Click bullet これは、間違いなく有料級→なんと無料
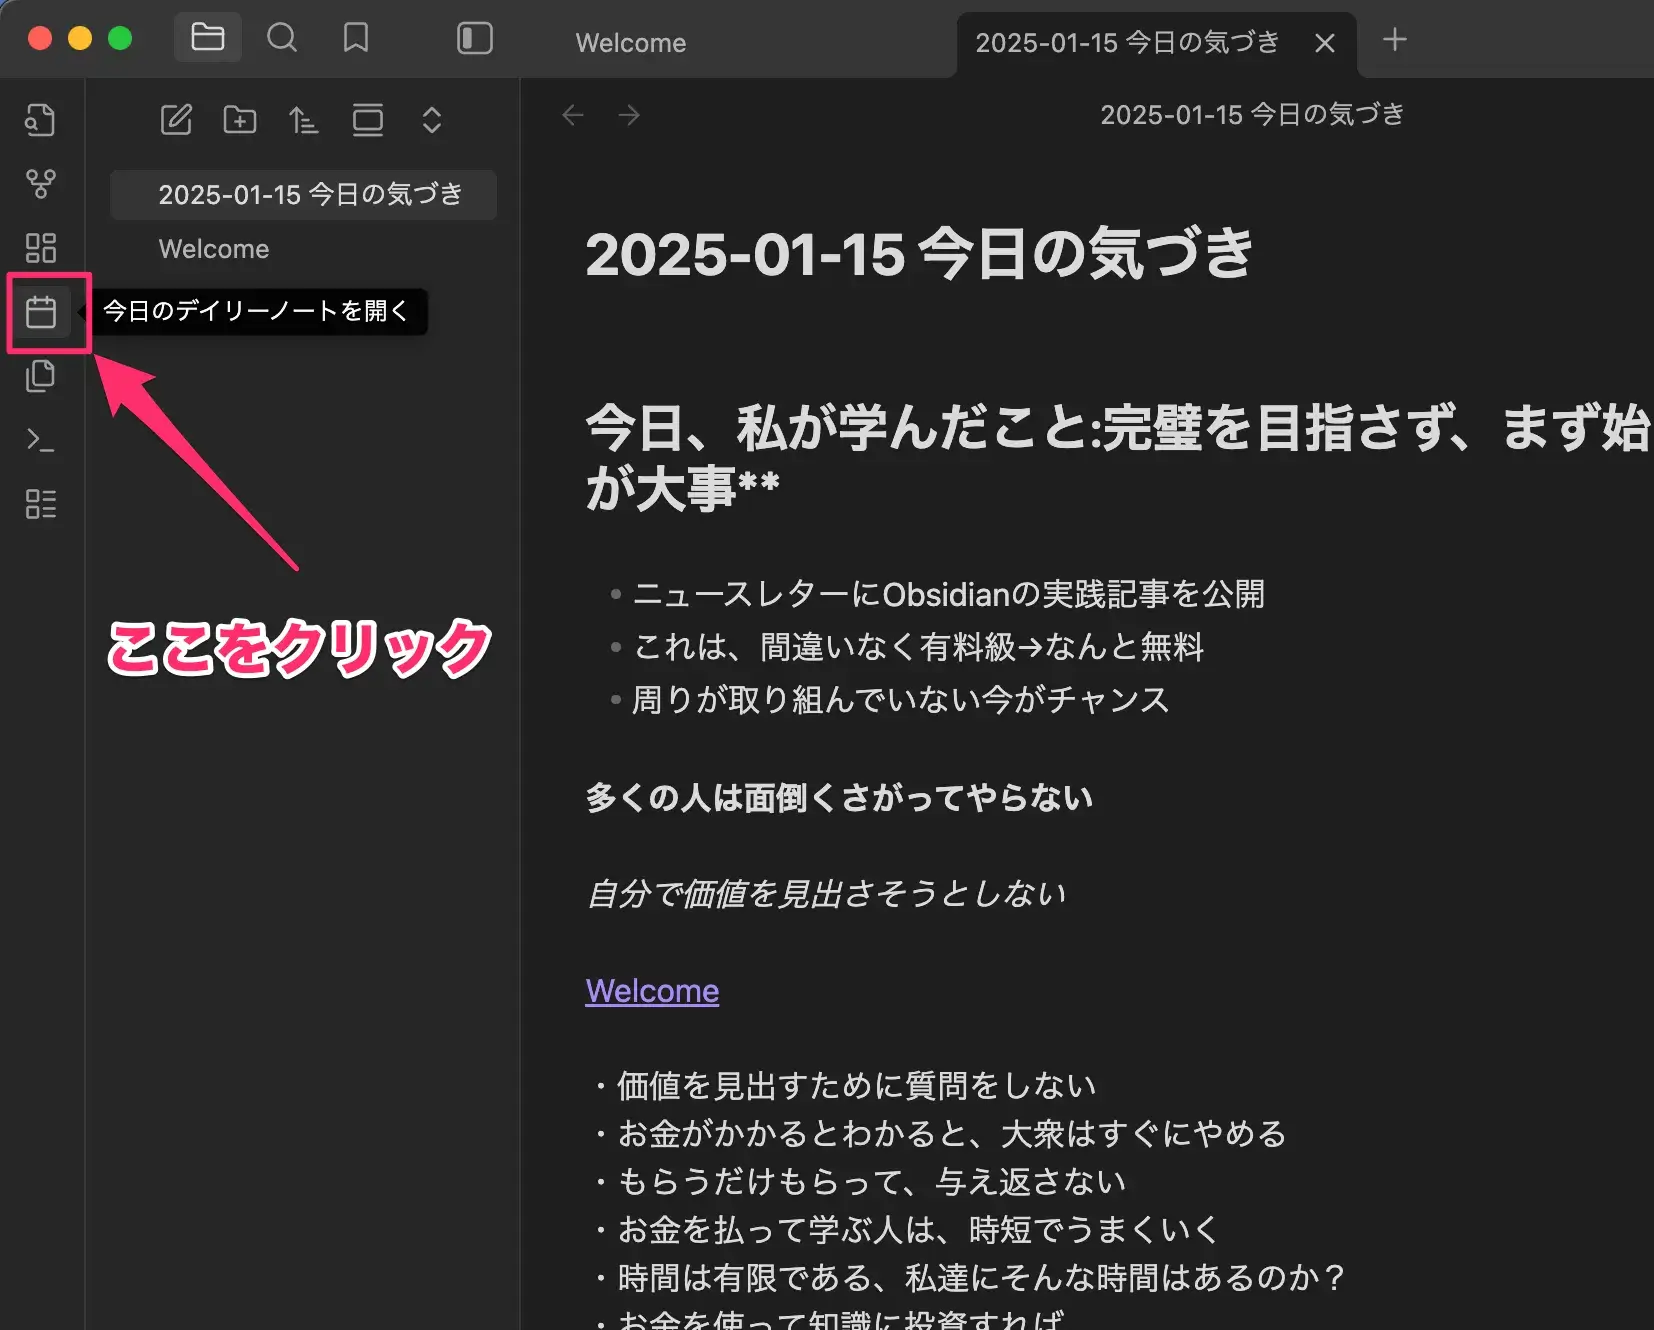1654x1330 pixels. [918, 647]
